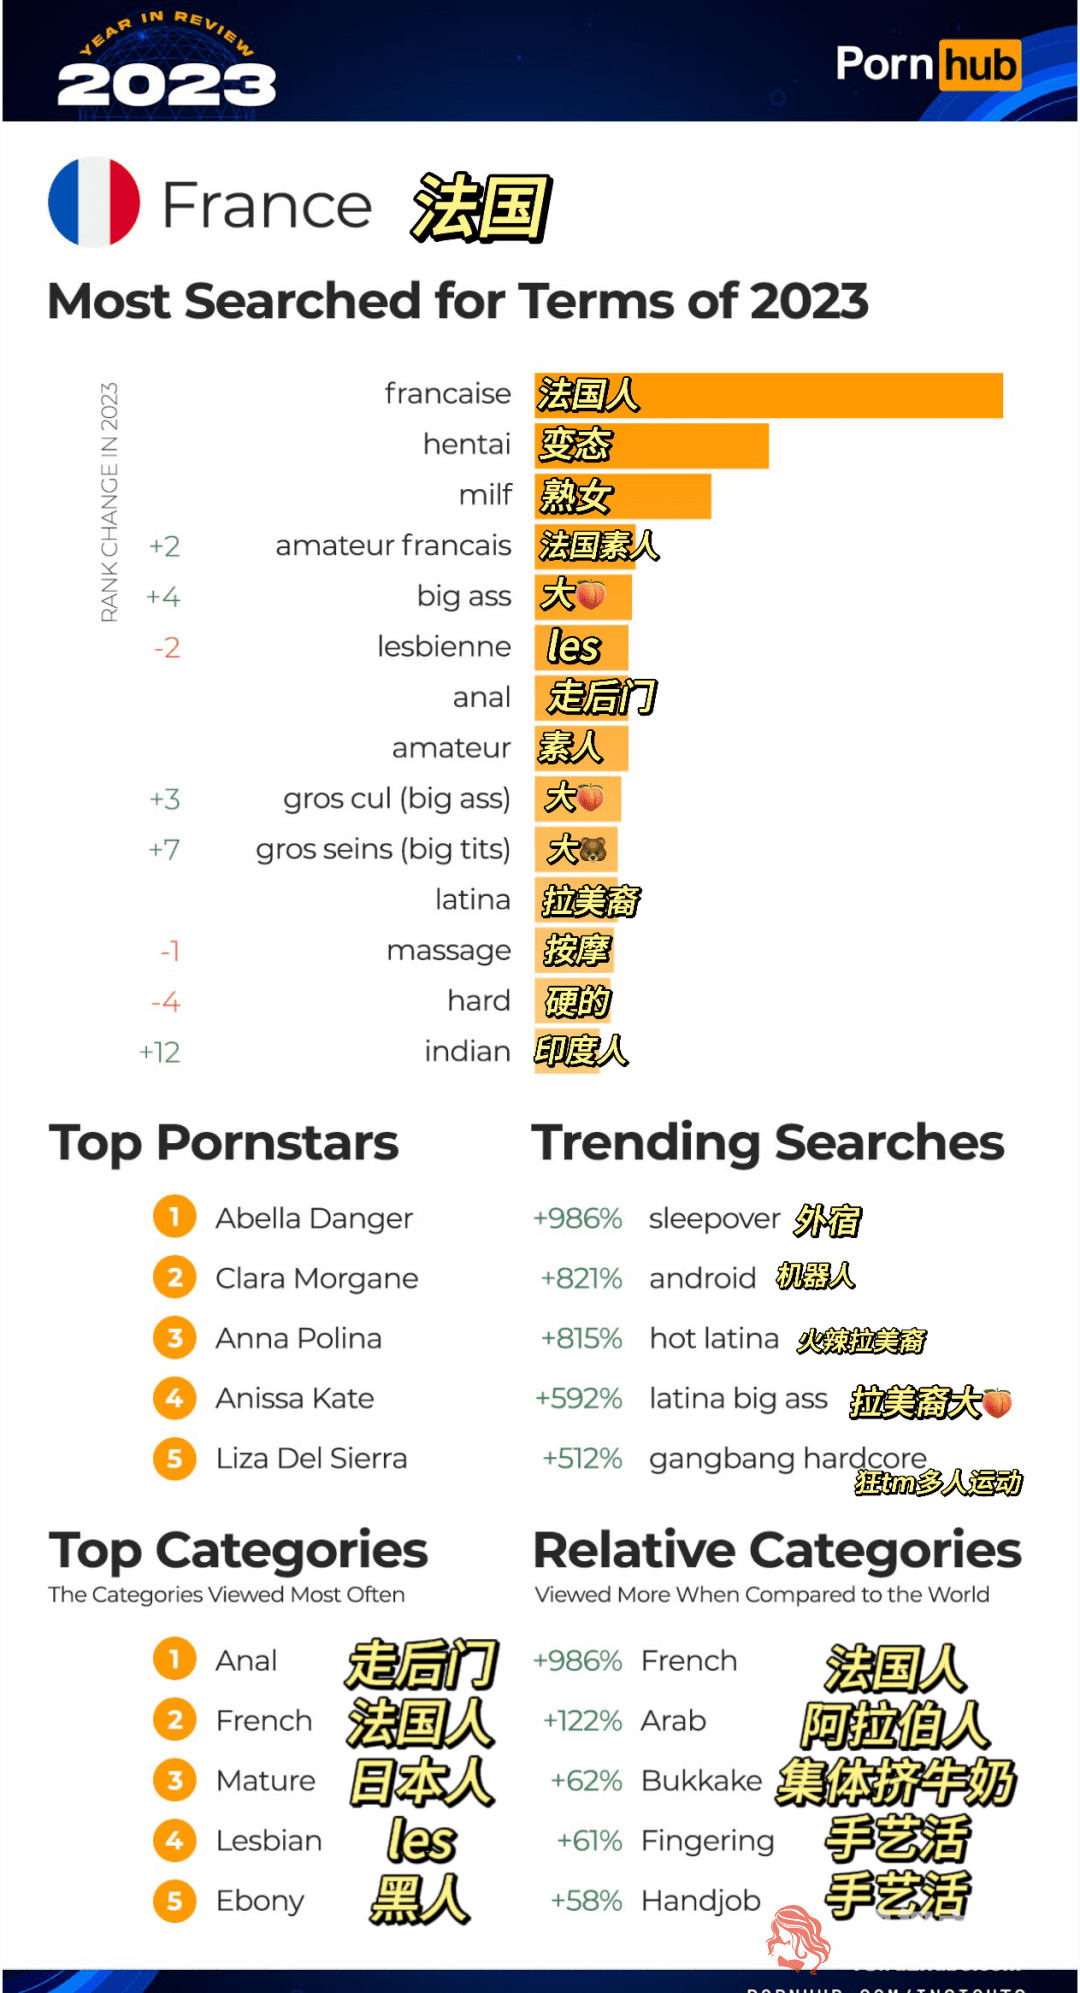Click the number 4 badge beside Lesbian category
This screenshot has height=1993, width=1080.
pos(175,1840)
